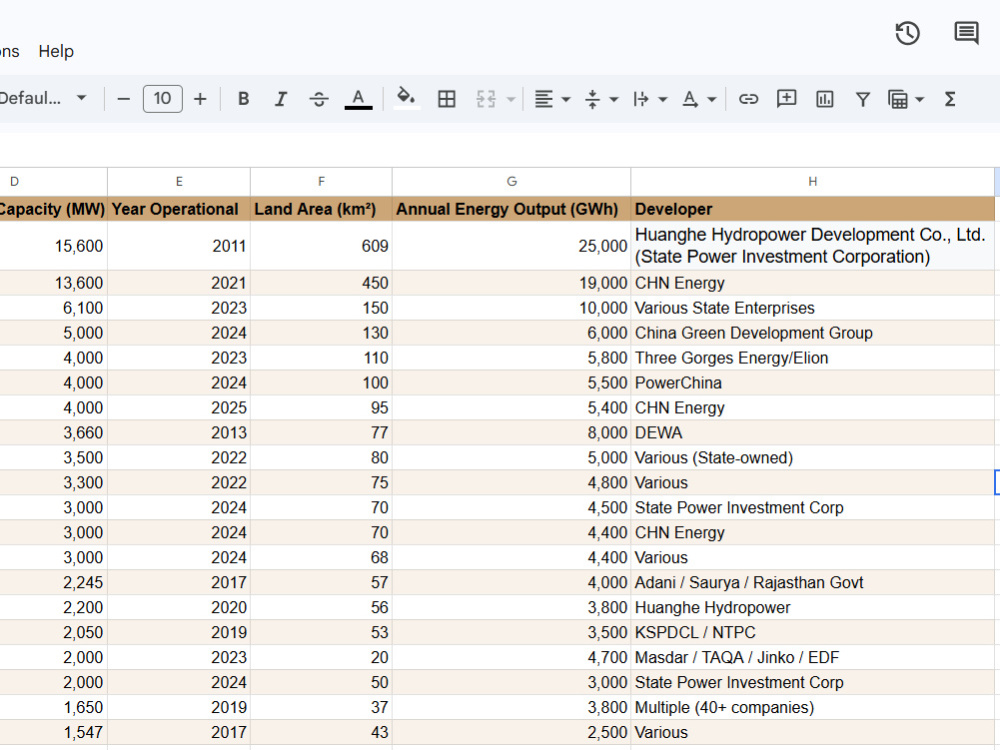This screenshot has width=1000, height=750.
Task: Select column F header
Action: [x=321, y=182]
